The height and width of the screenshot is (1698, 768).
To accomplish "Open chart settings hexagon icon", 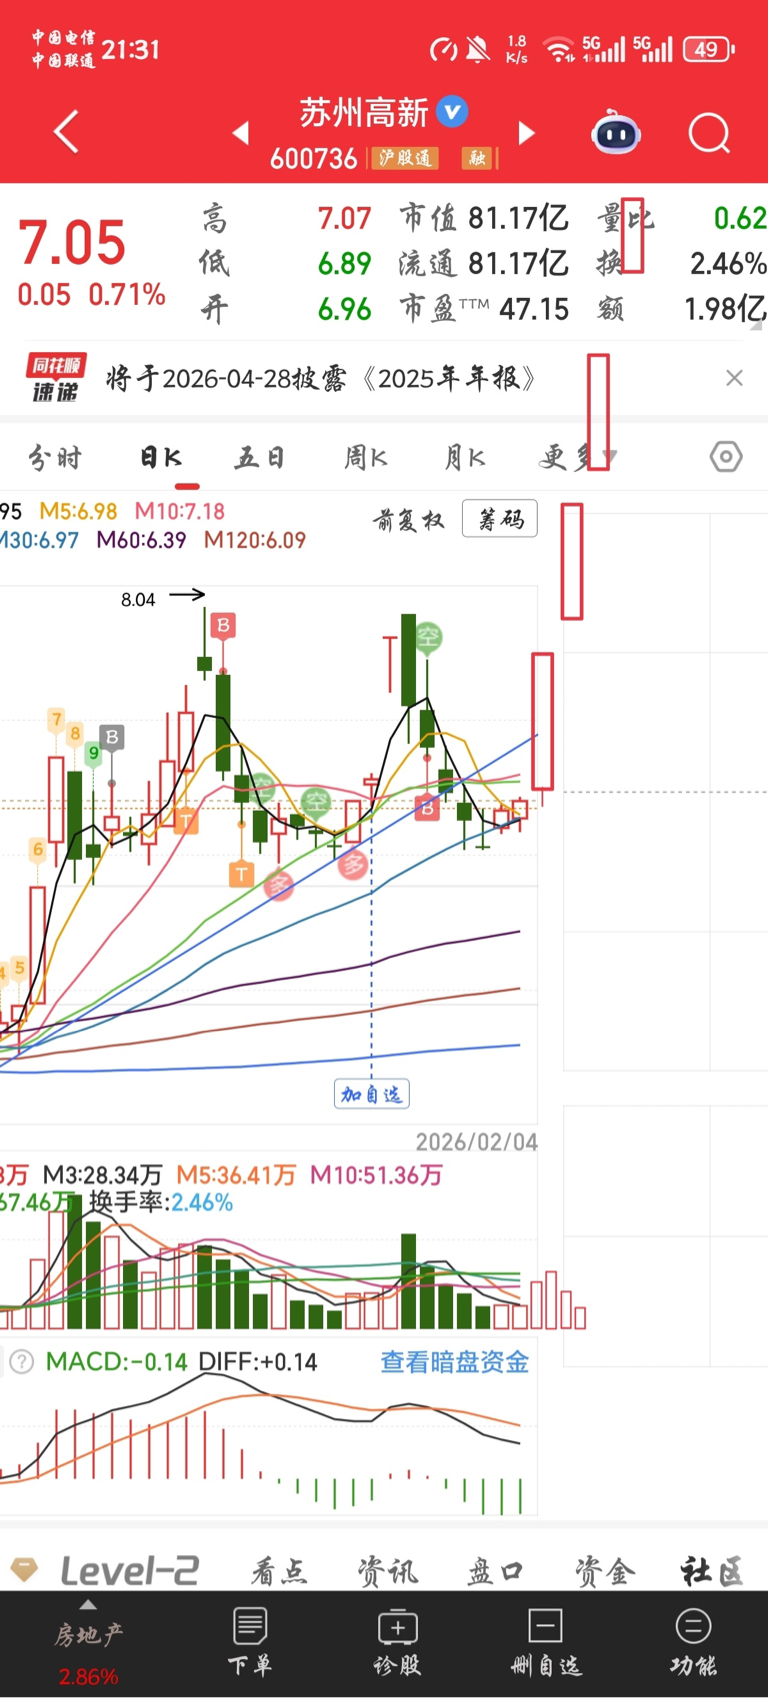I will point(726,457).
